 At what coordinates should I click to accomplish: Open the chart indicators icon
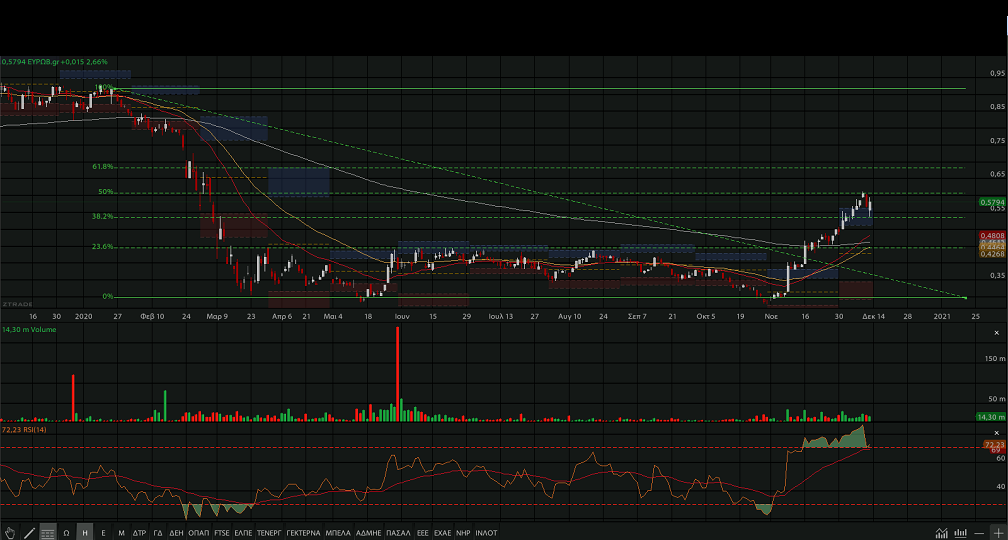coord(941,533)
